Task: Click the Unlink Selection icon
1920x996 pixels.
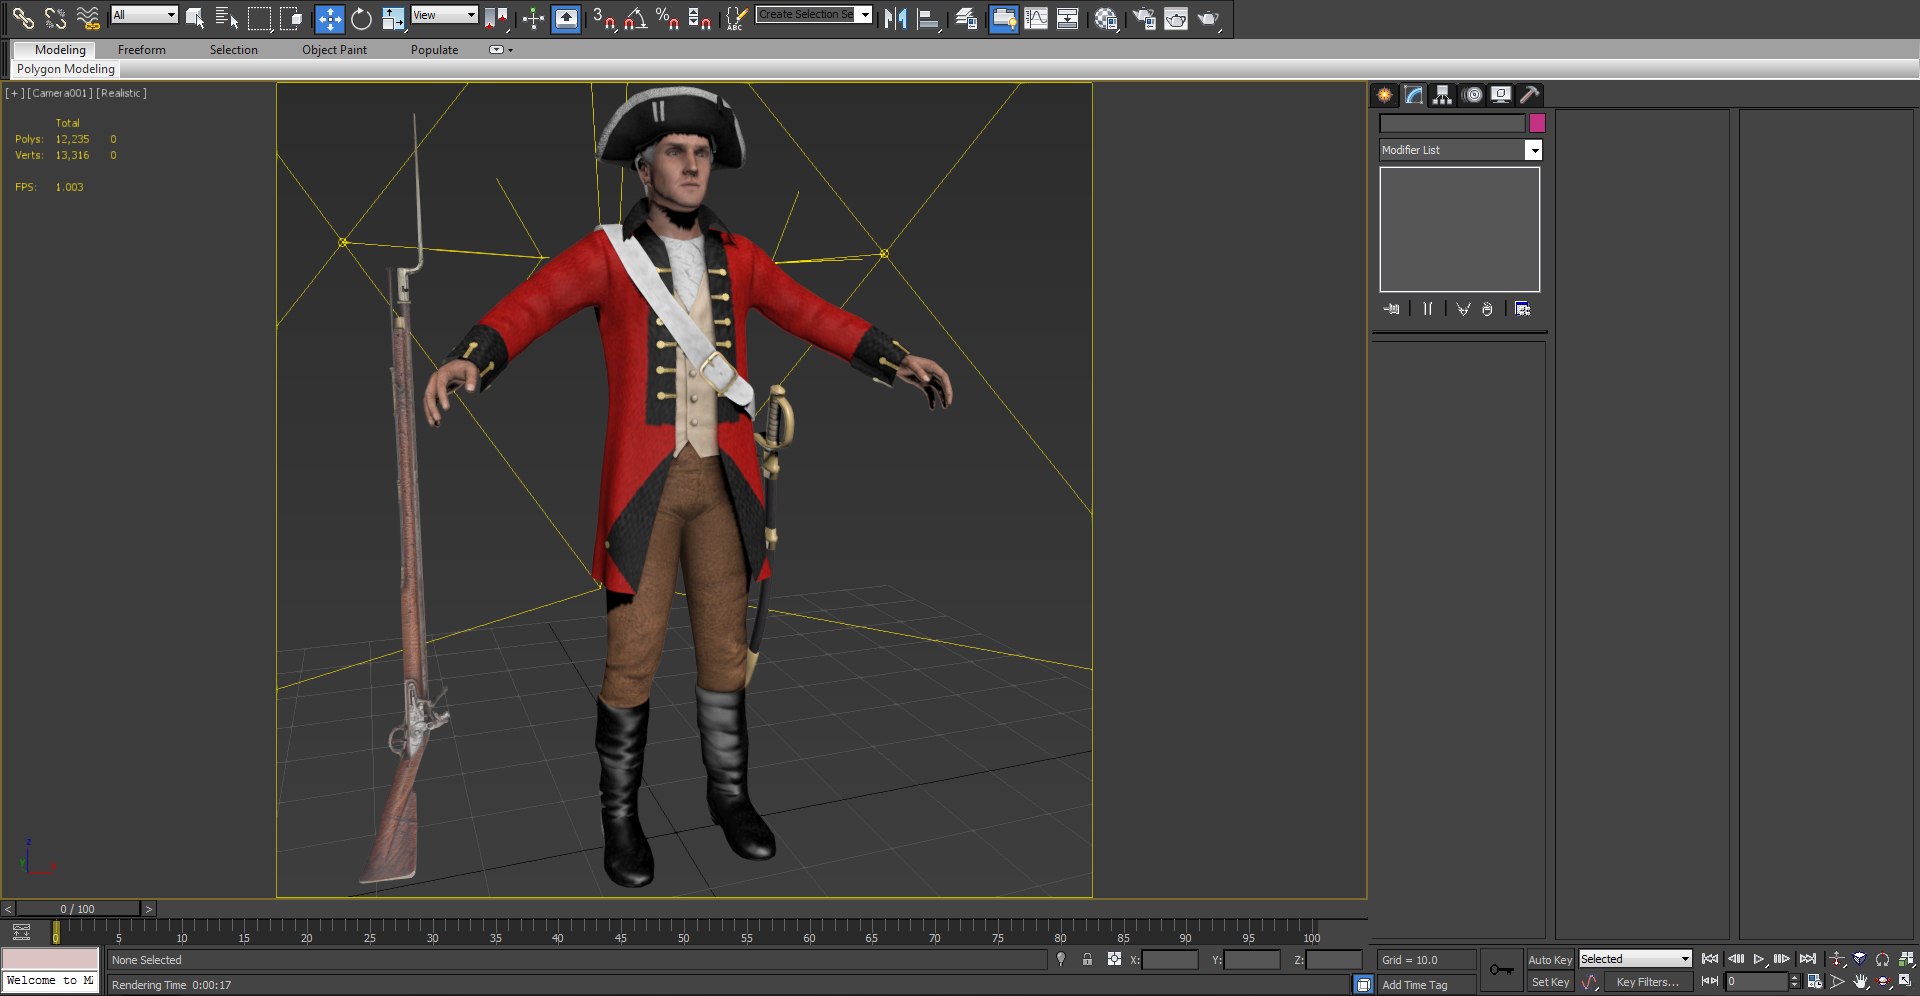Action: (x=55, y=17)
